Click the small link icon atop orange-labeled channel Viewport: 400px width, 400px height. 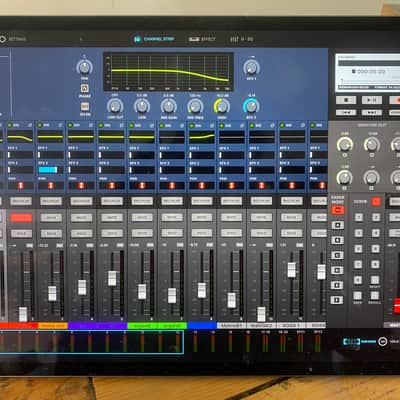(x=60, y=125)
